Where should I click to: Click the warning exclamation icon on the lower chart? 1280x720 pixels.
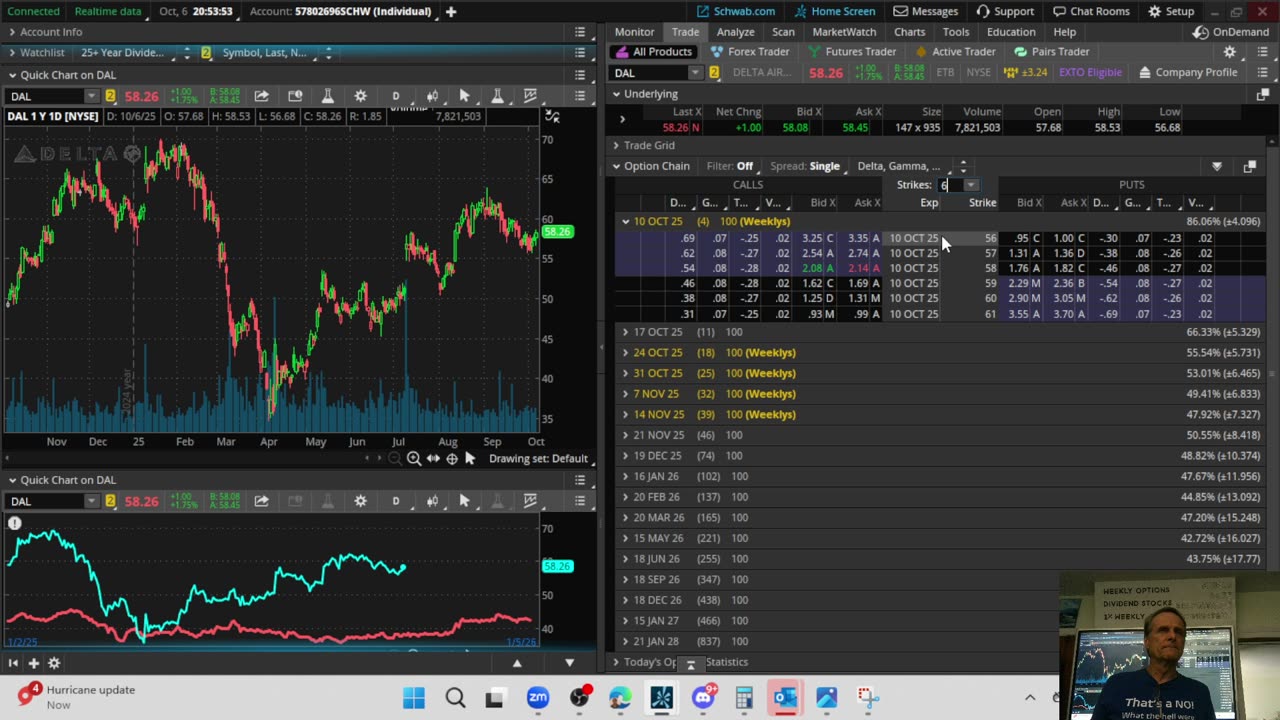(x=15, y=523)
